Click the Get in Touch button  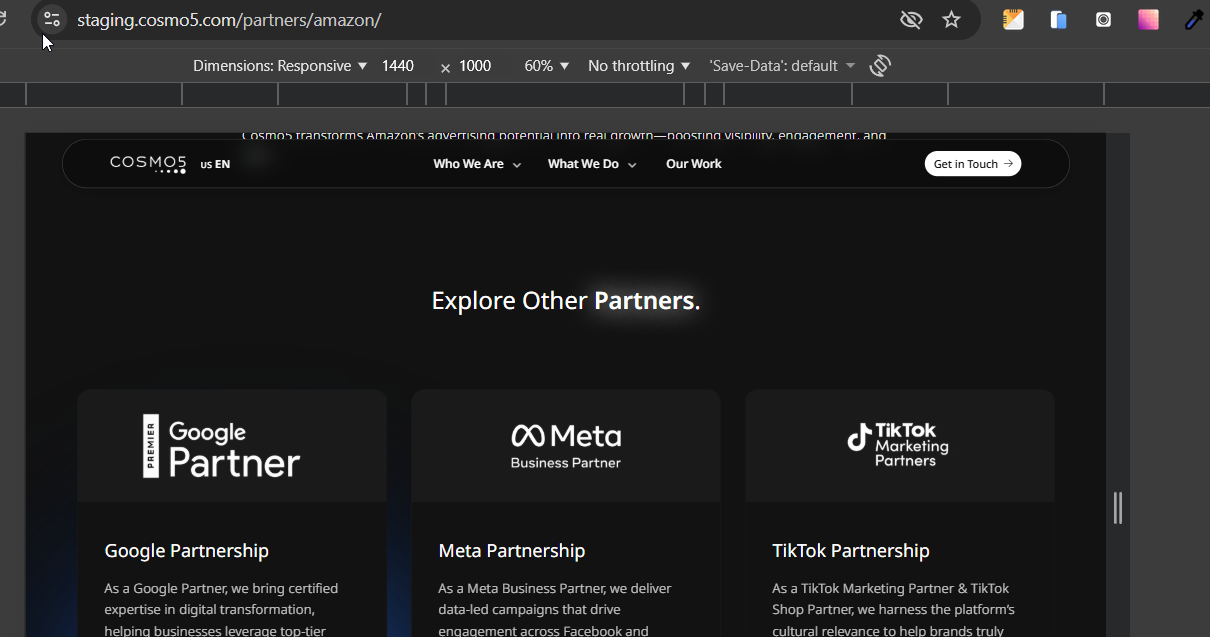point(973,164)
